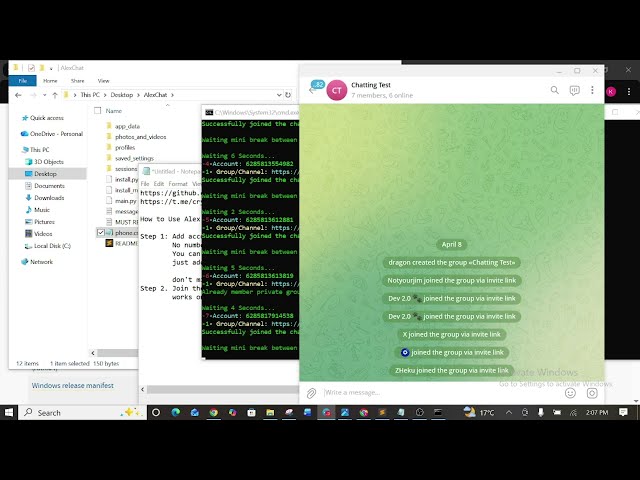Click the Notepad horizontal scrollbar left arrow

(142, 389)
